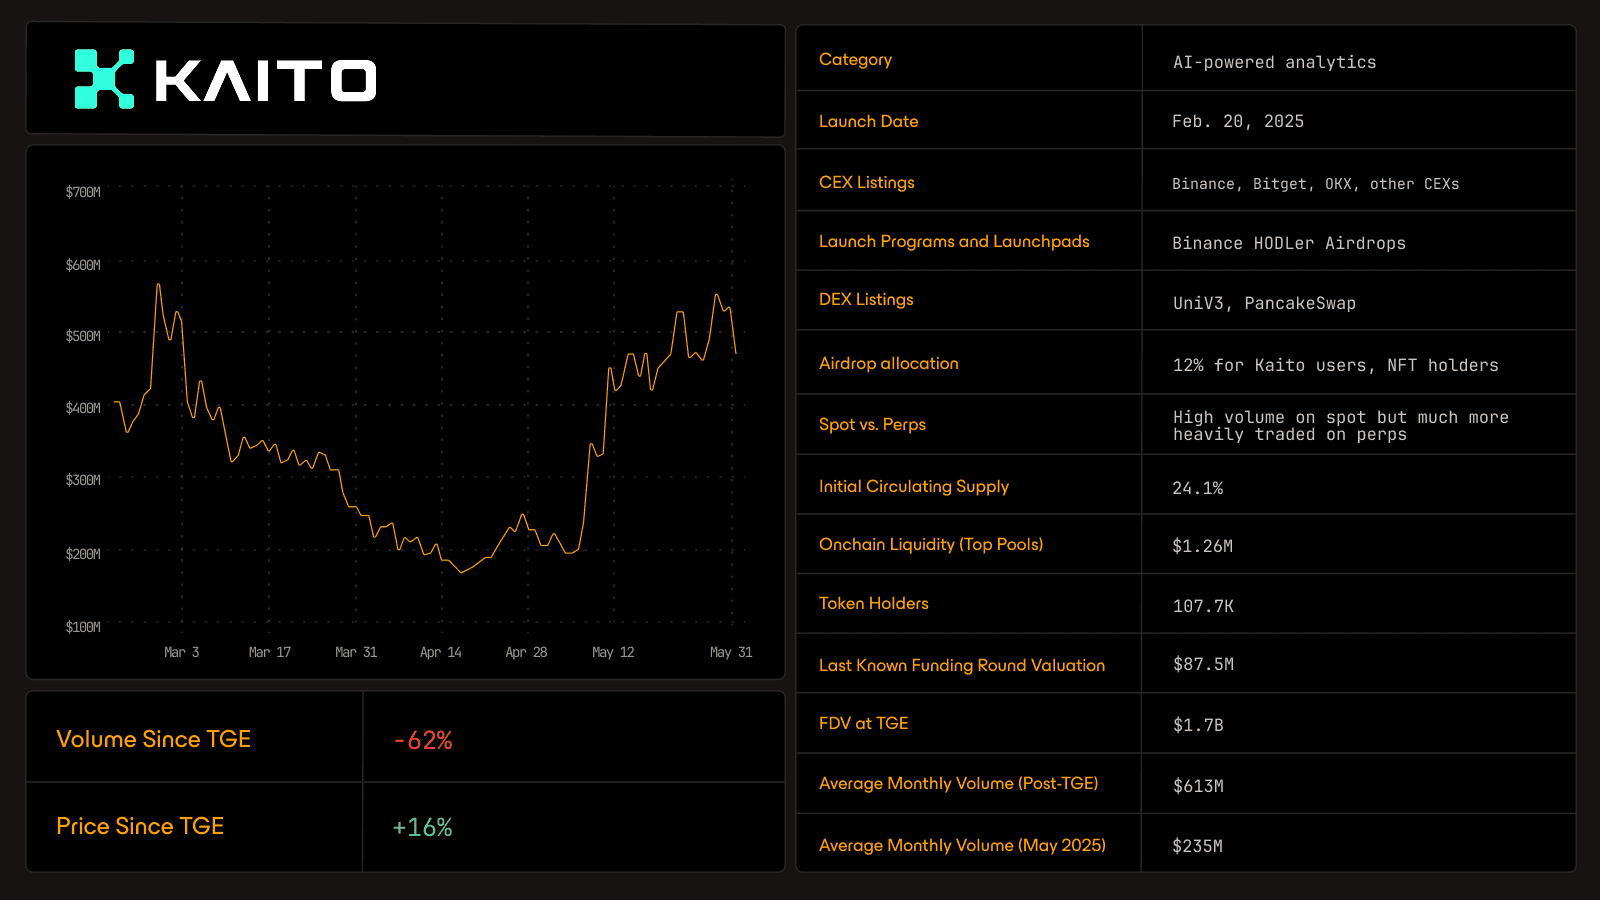
Task: Click the Average Monthly Volume (May 2025) label
Action: coord(963,845)
